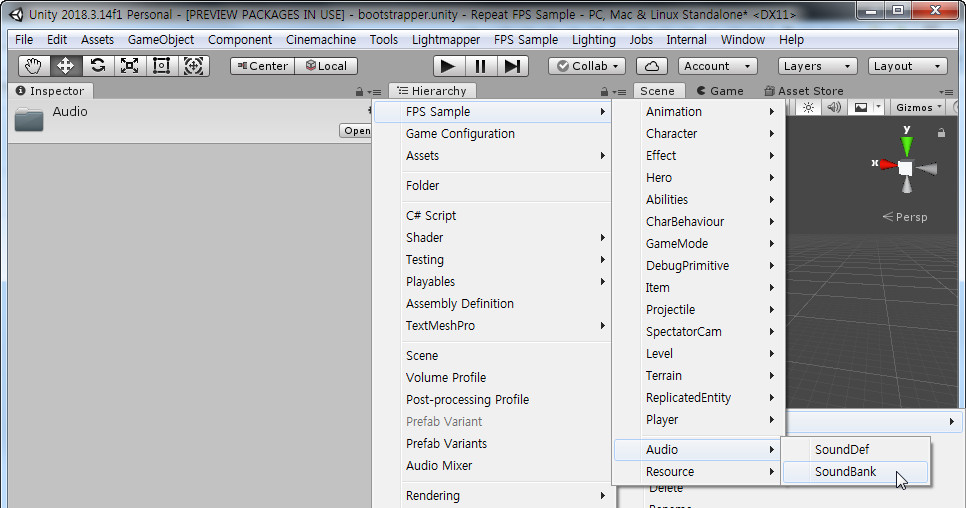Choose Assembly Definition entry
Image resolution: width=966 pixels, height=508 pixels.
pos(493,304)
